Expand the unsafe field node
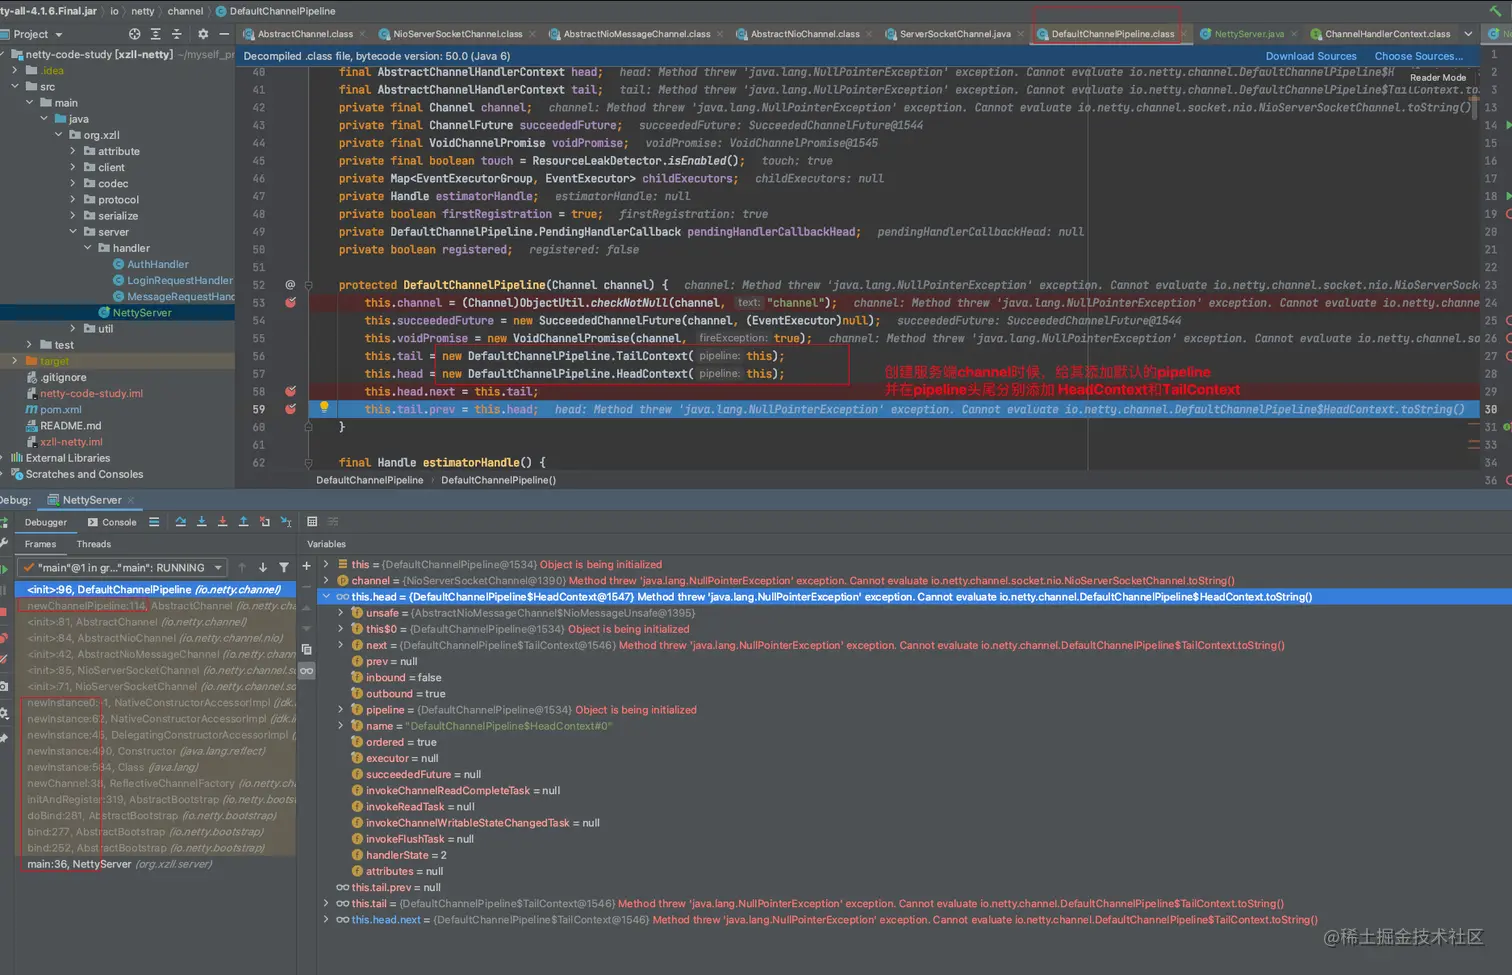The width and height of the screenshot is (1512, 975). (341, 613)
